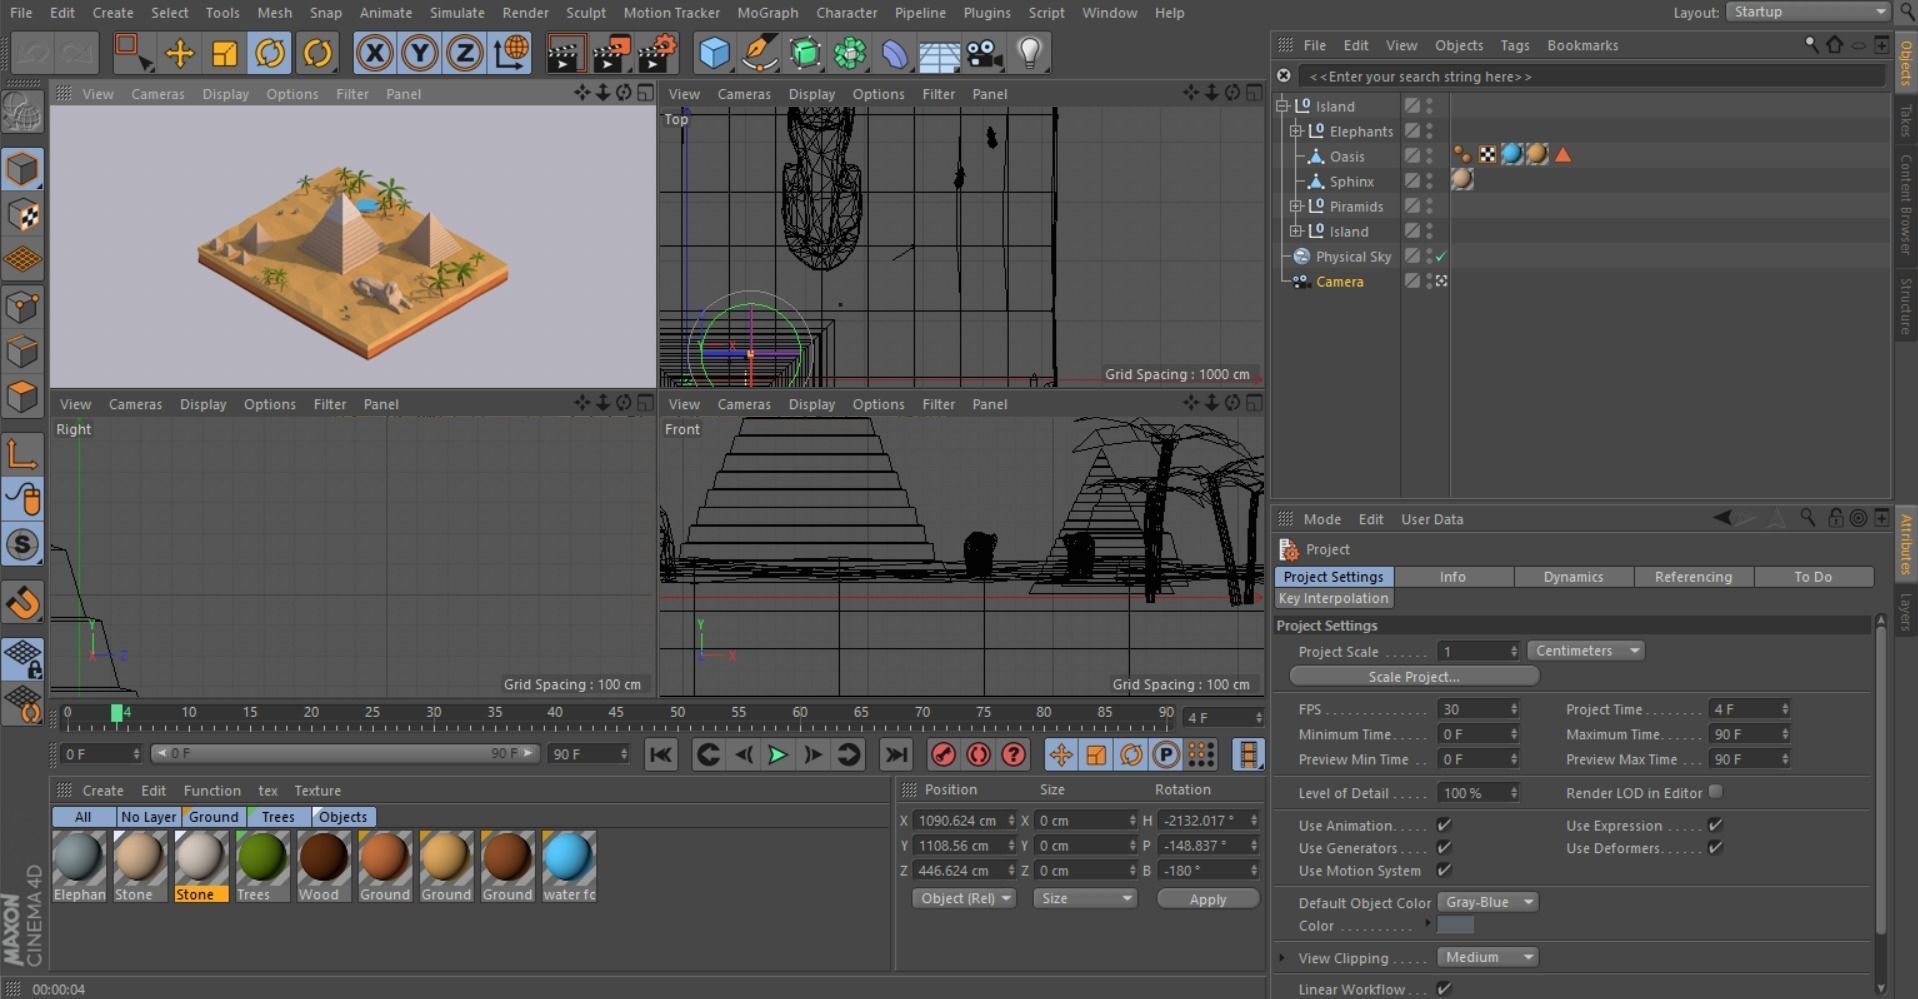
Task: Toggle Z axis lock
Action: (x=464, y=52)
